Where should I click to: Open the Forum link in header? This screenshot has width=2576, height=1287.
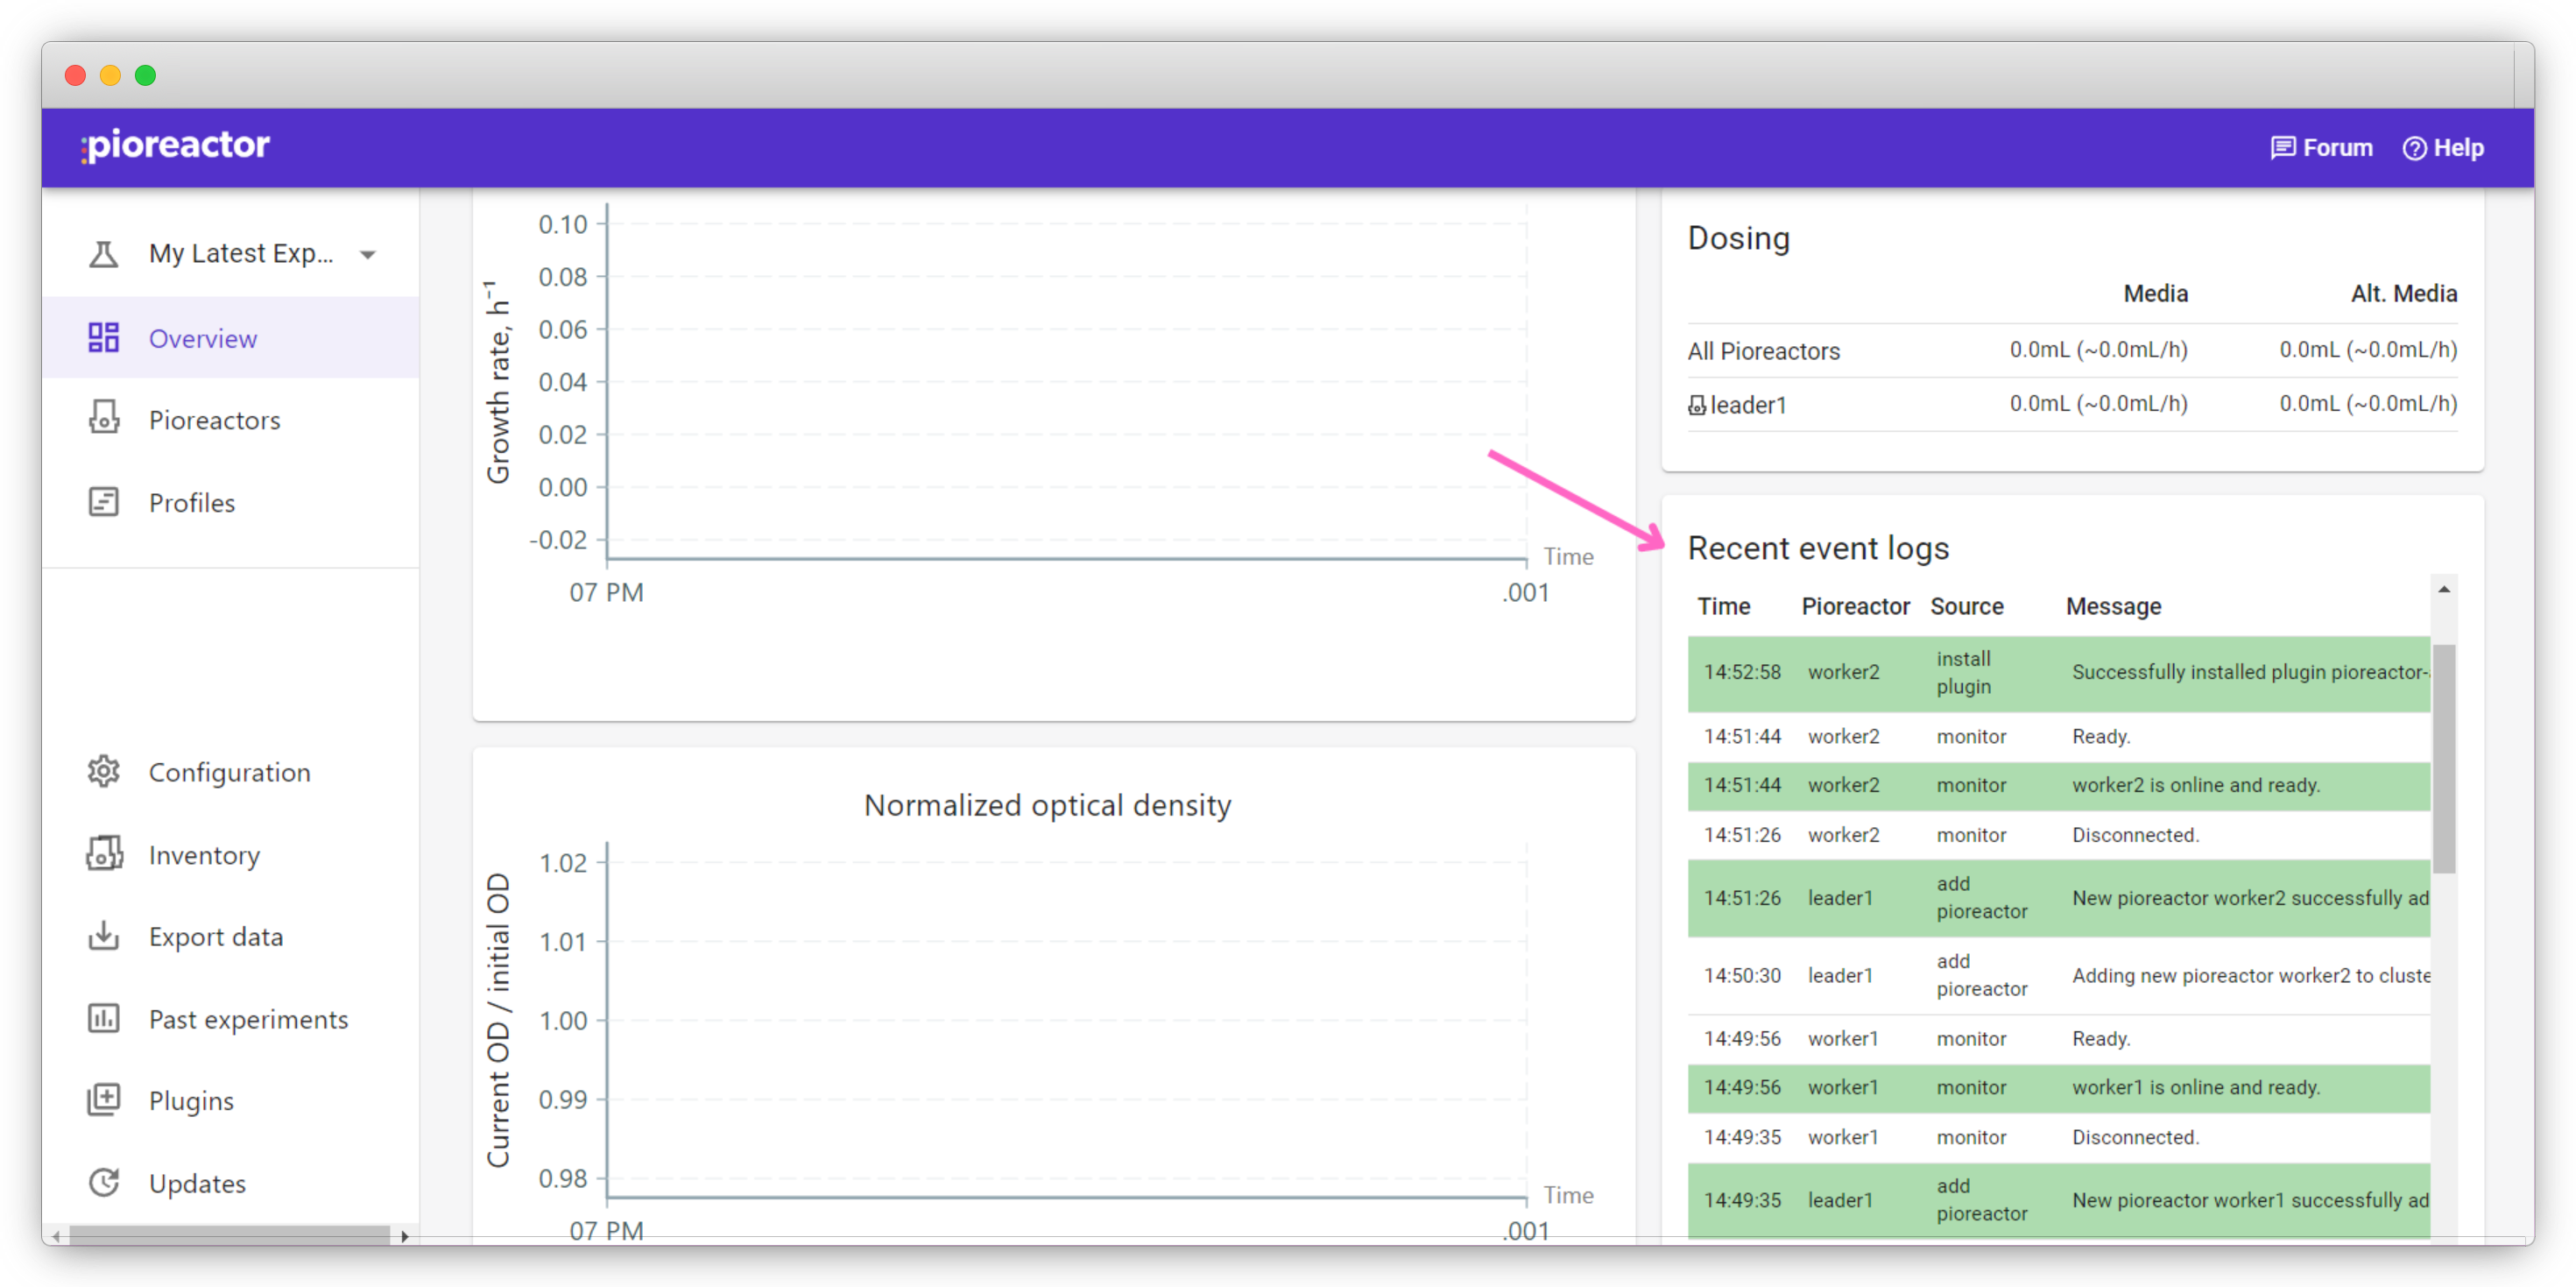pyautogui.click(x=2321, y=148)
